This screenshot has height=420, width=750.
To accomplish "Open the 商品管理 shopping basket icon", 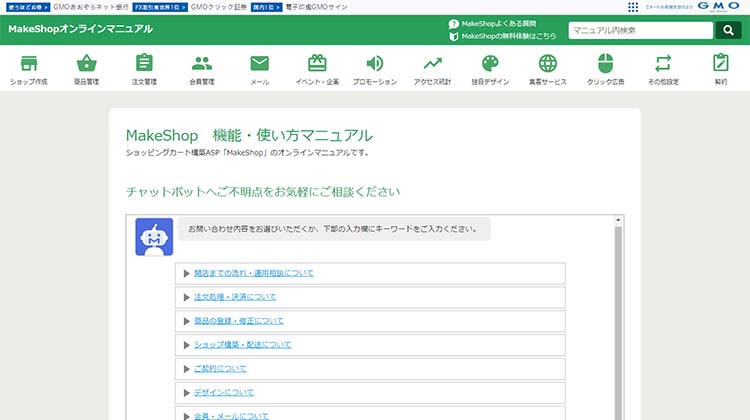I will click(87, 63).
